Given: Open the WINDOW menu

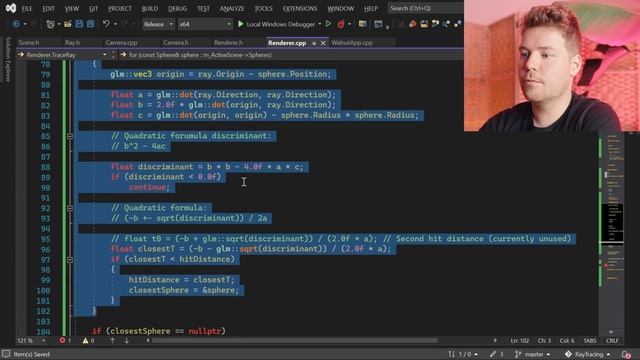Looking at the screenshot, I should click(x=340, y=9).
